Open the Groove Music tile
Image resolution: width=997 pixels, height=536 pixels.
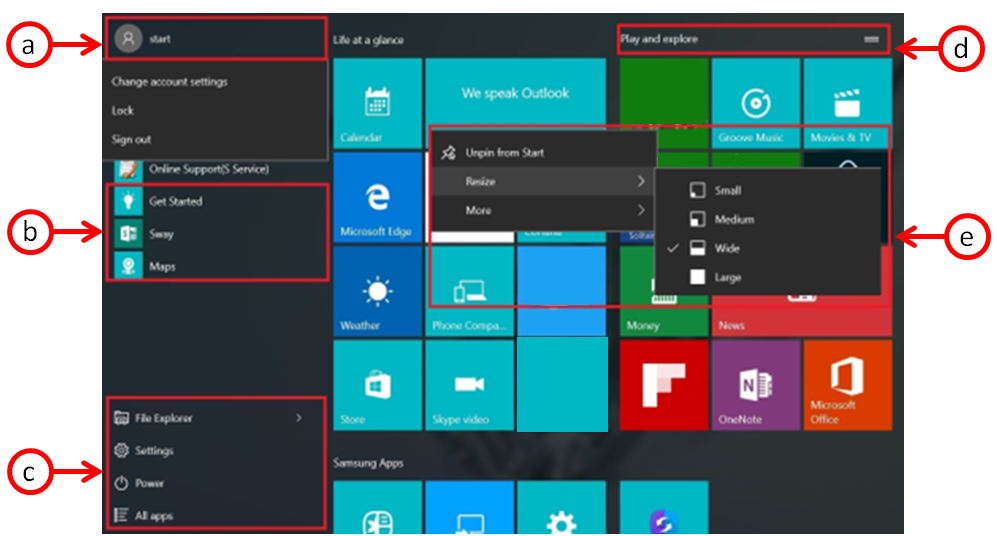coord(756,103)
